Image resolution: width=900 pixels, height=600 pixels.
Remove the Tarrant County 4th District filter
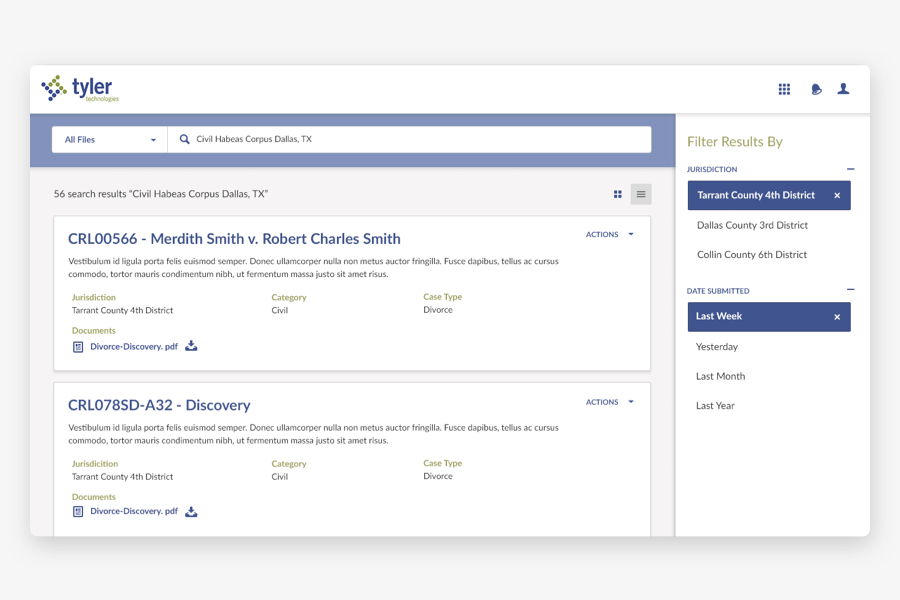[x=837, y=195]
